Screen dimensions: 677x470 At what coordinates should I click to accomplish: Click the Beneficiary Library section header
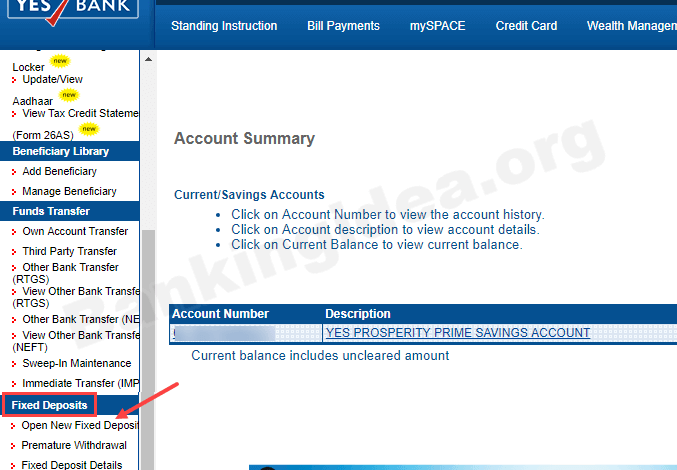pyautogui.click(x=70, y=151)
